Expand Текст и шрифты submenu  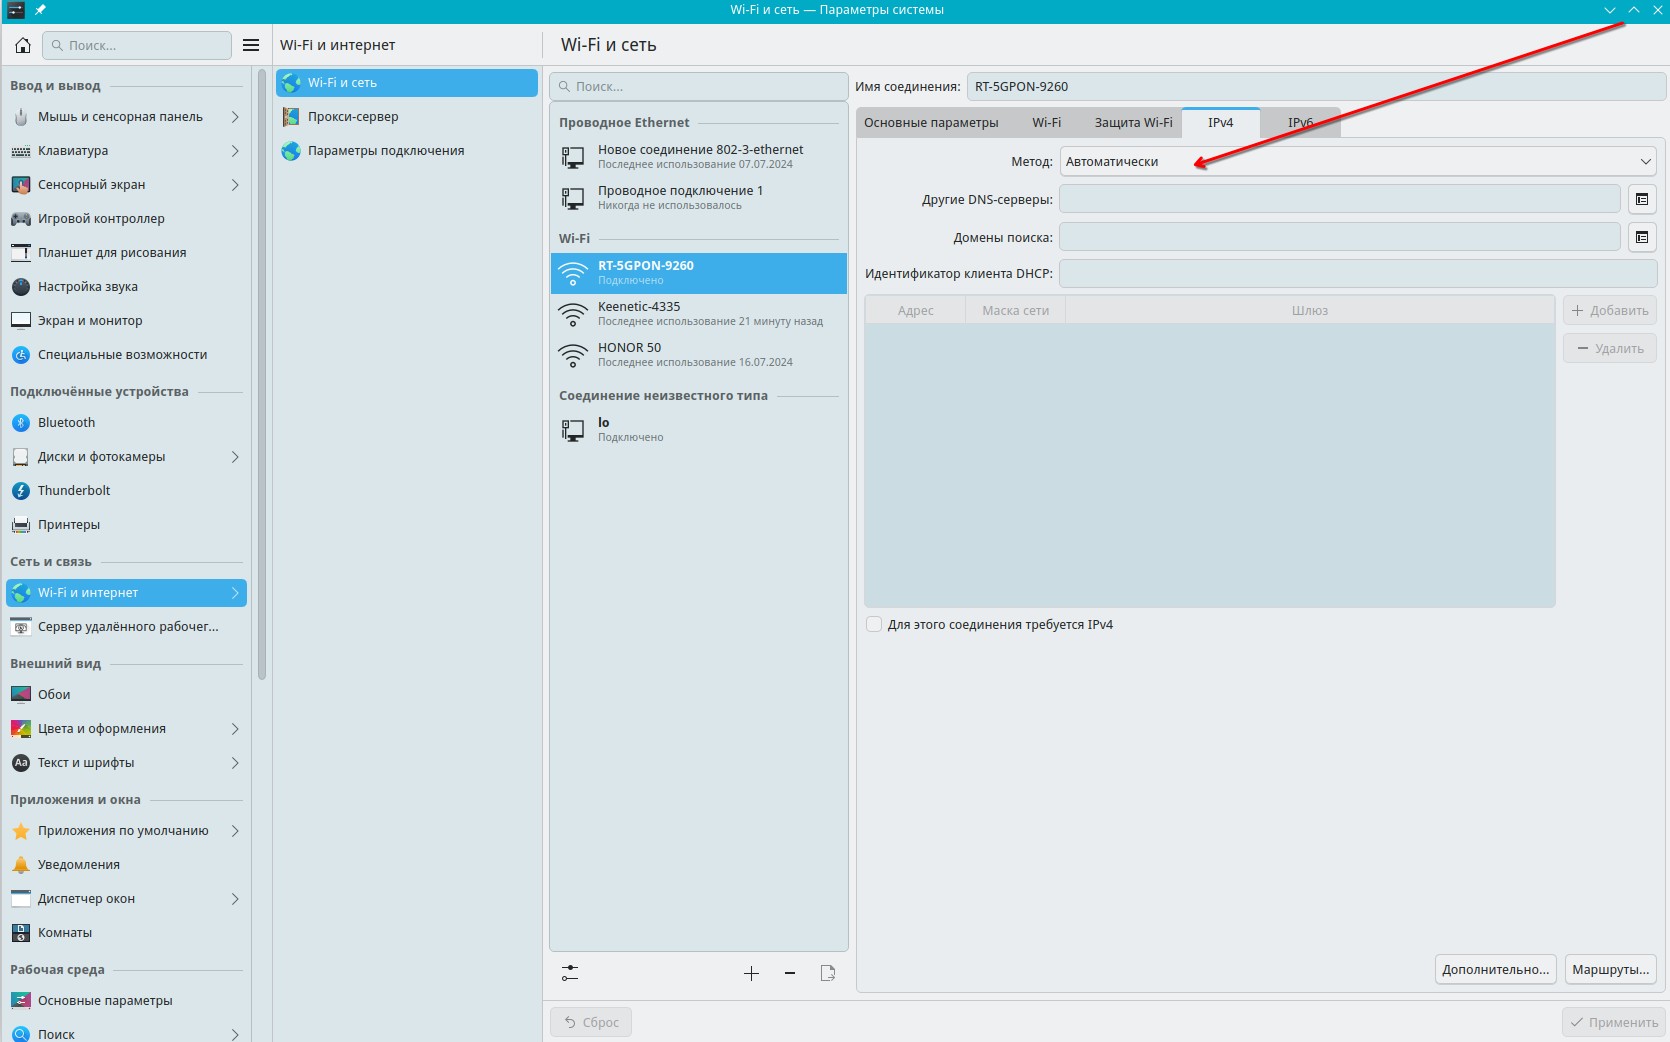click(x=235, y=763)
